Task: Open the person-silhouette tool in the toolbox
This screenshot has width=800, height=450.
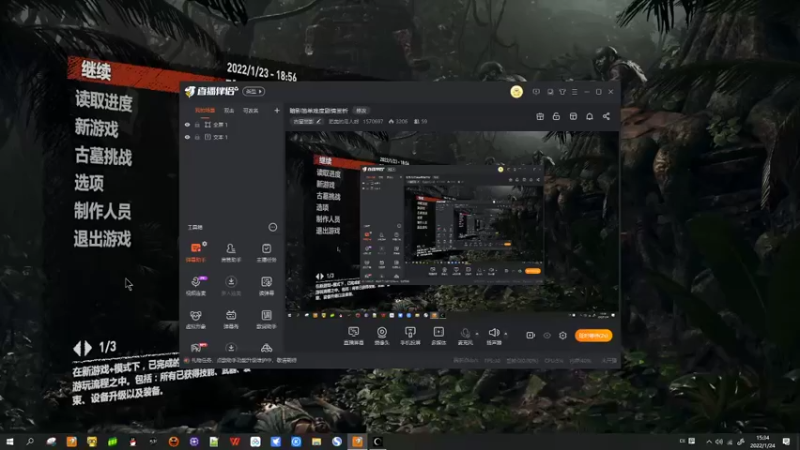Action: point(231,252)
